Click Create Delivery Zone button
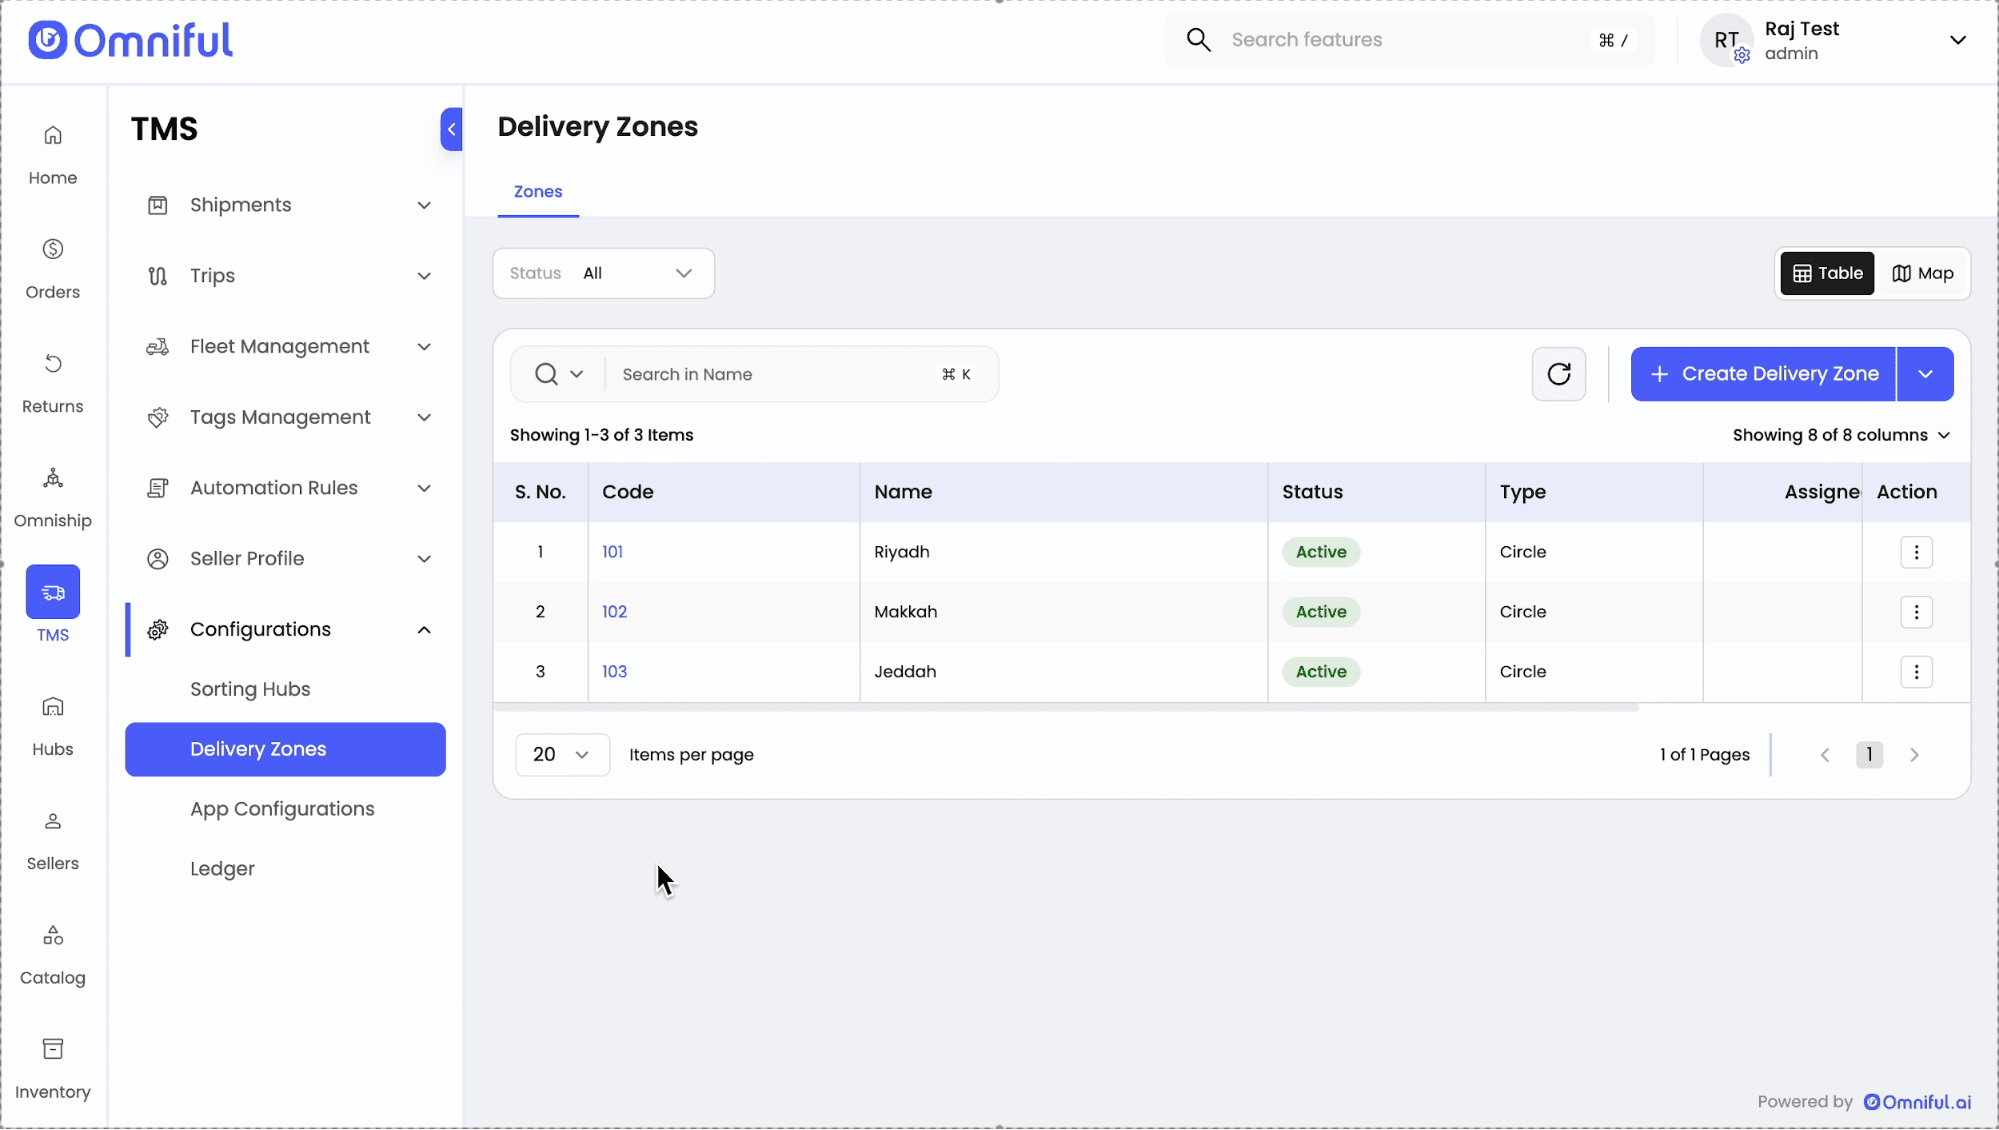Viewport: 1999px width, 1130px height. tap(1763, 374)
